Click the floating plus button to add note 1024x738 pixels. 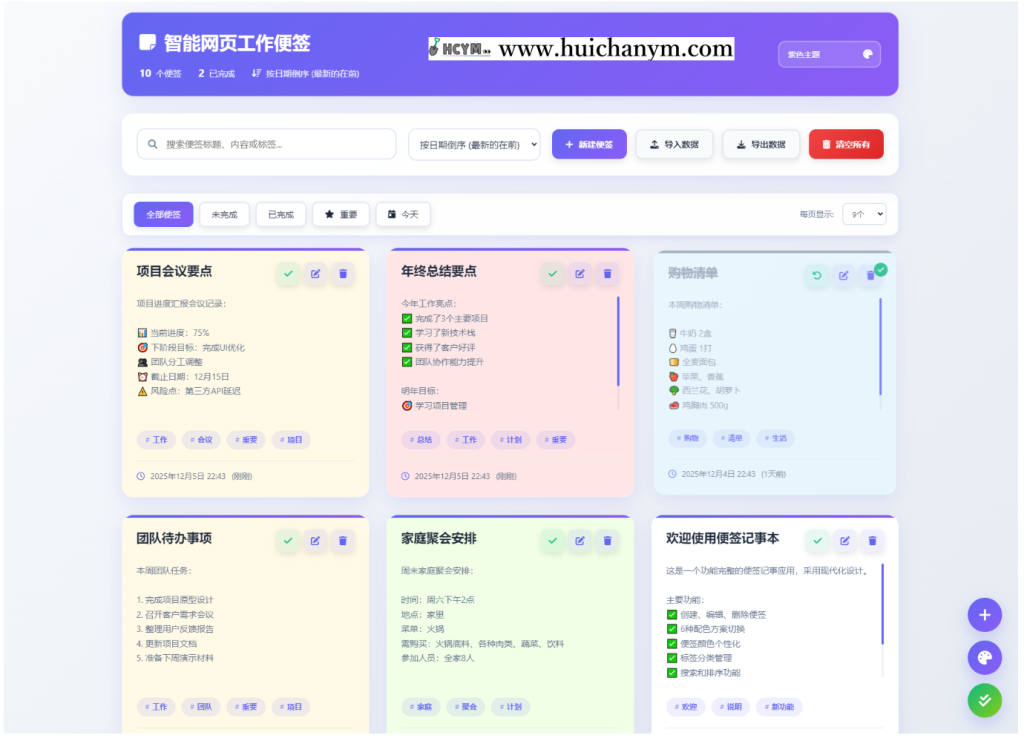[985, 615]
